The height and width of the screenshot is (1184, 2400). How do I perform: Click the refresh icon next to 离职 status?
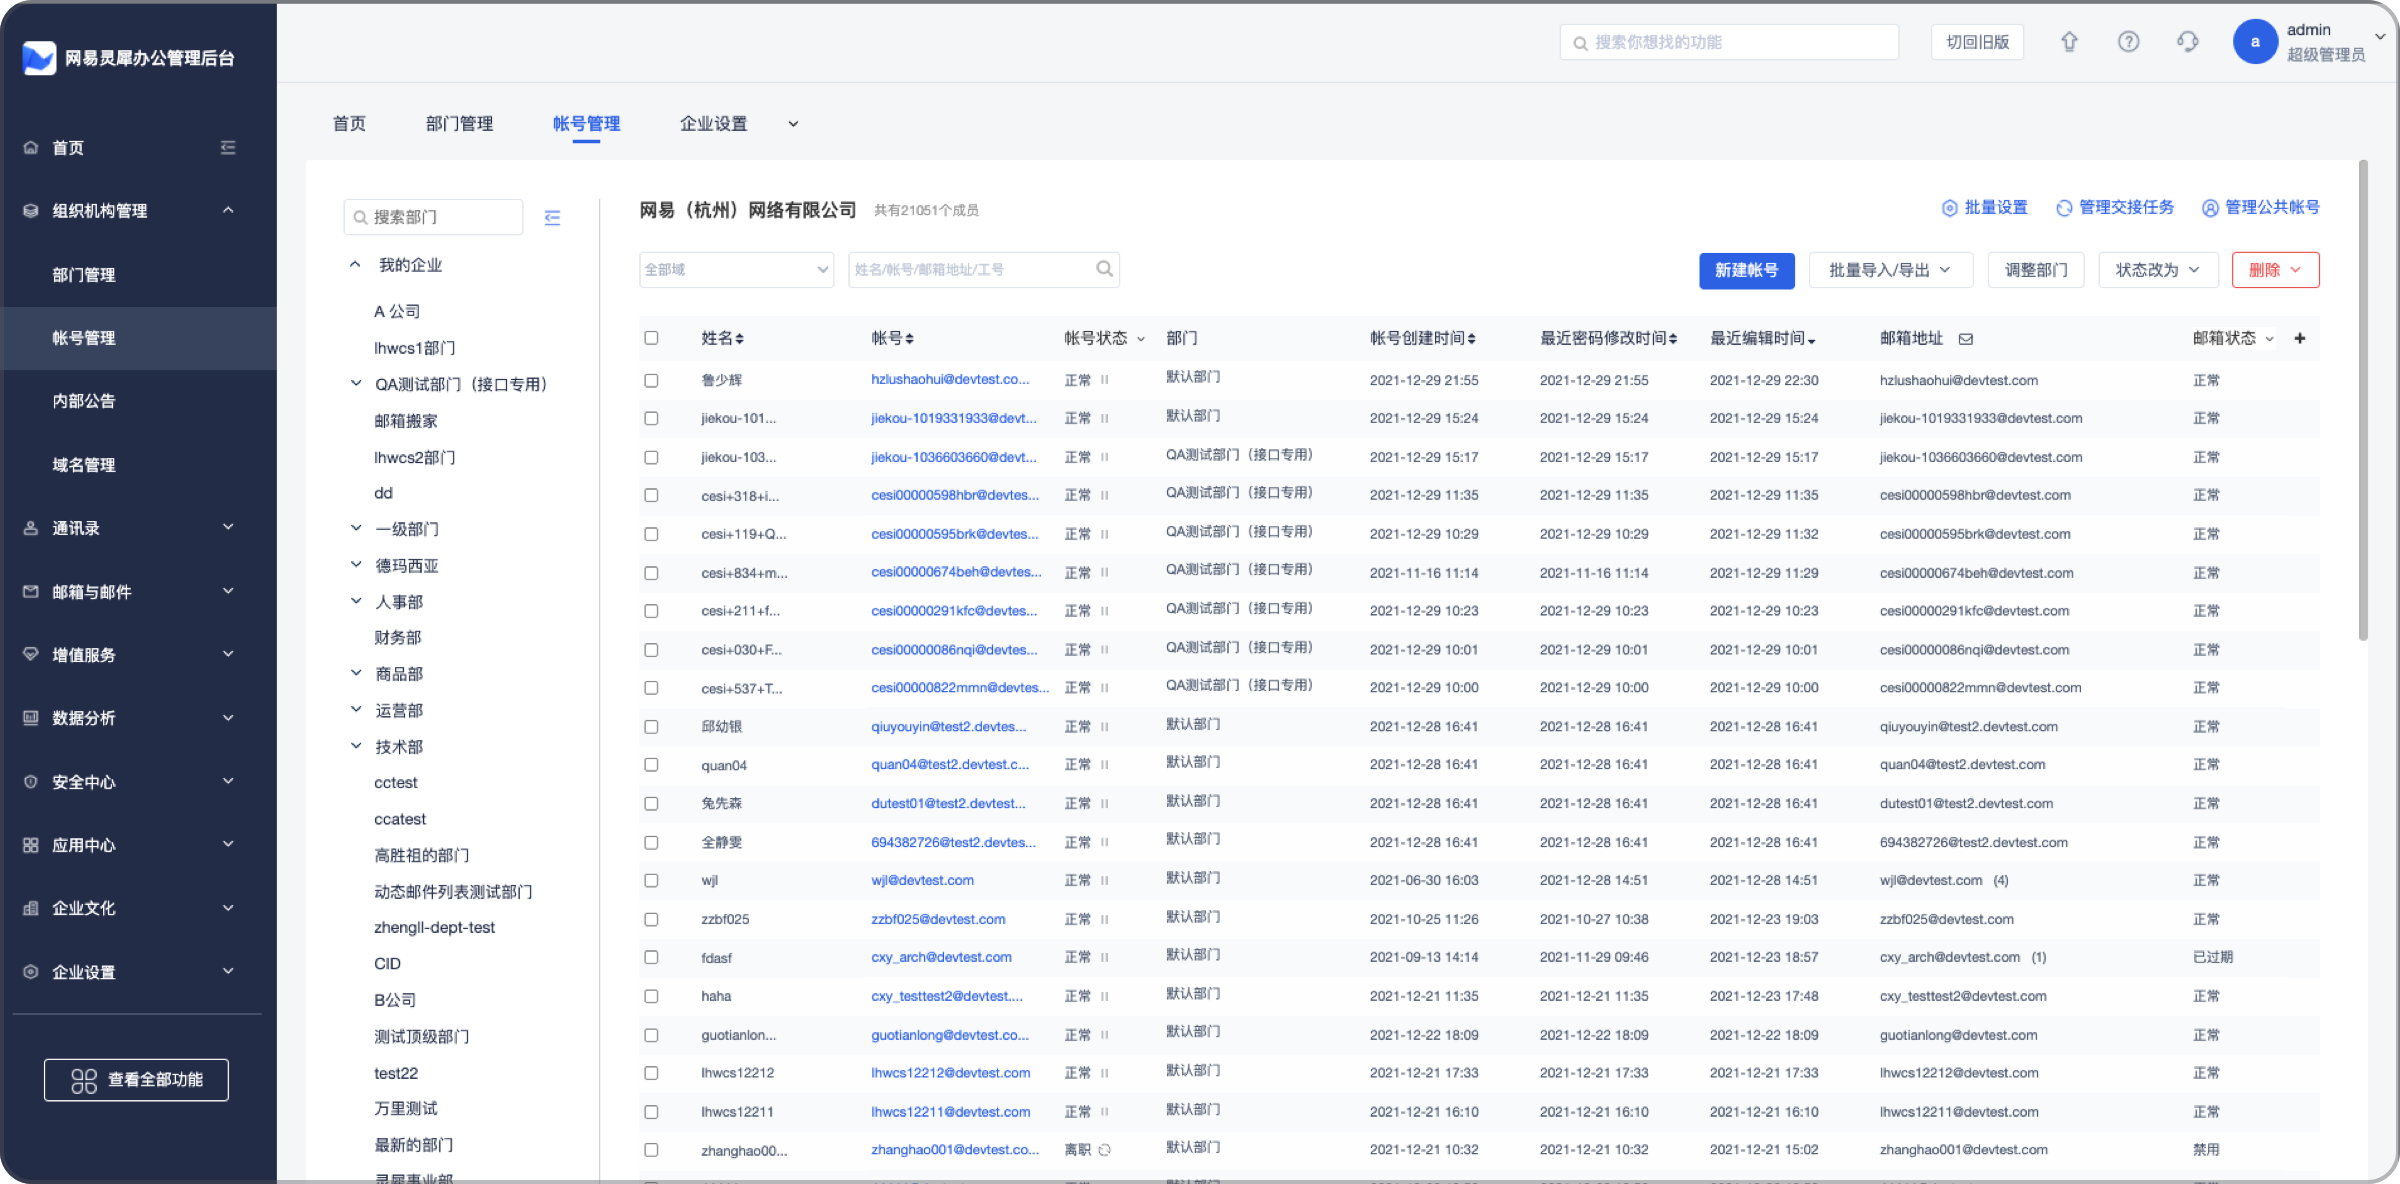[1105, 1150]
